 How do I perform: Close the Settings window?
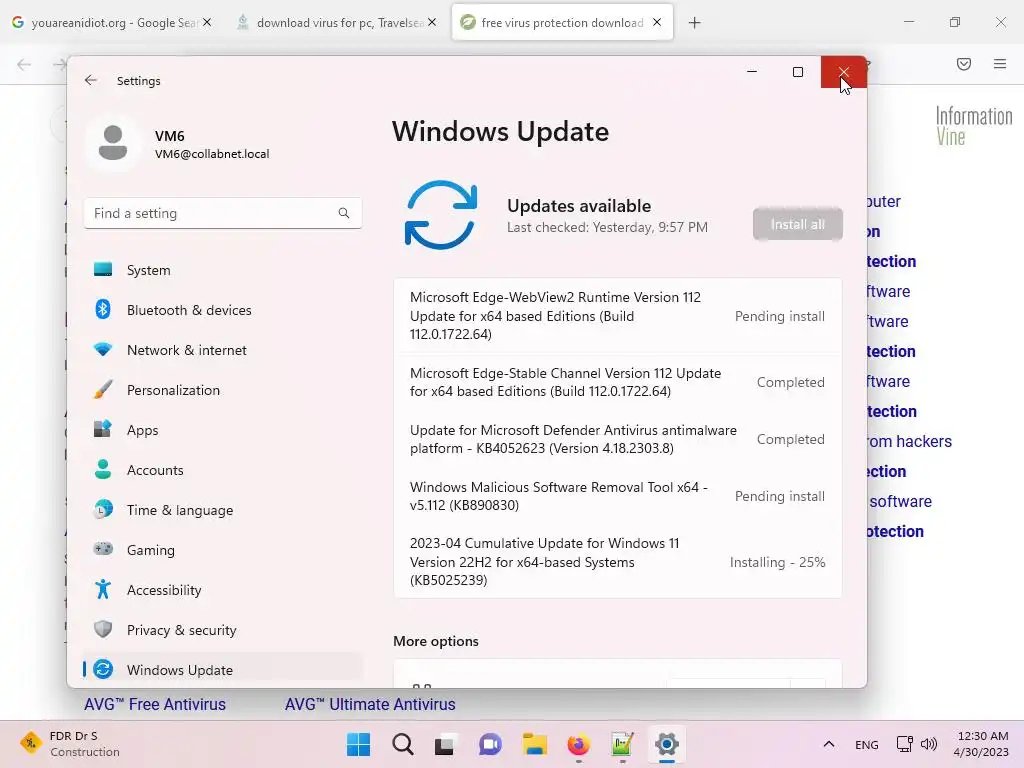tap(844, 72)
